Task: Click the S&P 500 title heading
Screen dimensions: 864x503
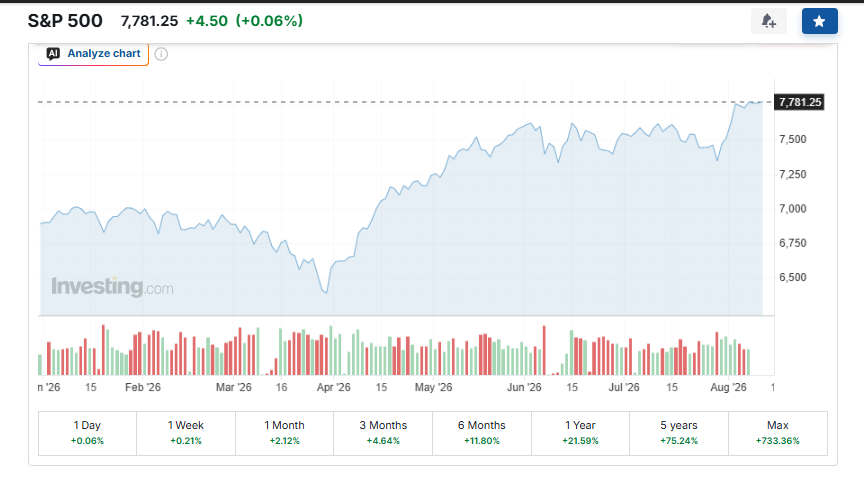Action: pyautogui.click(x=65, y=21)
